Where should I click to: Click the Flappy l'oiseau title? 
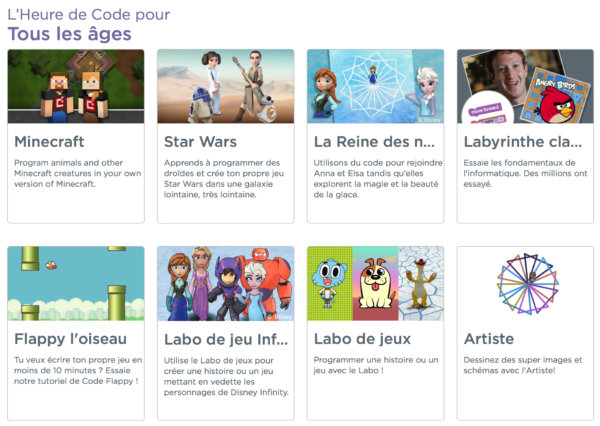pos(70,339)
